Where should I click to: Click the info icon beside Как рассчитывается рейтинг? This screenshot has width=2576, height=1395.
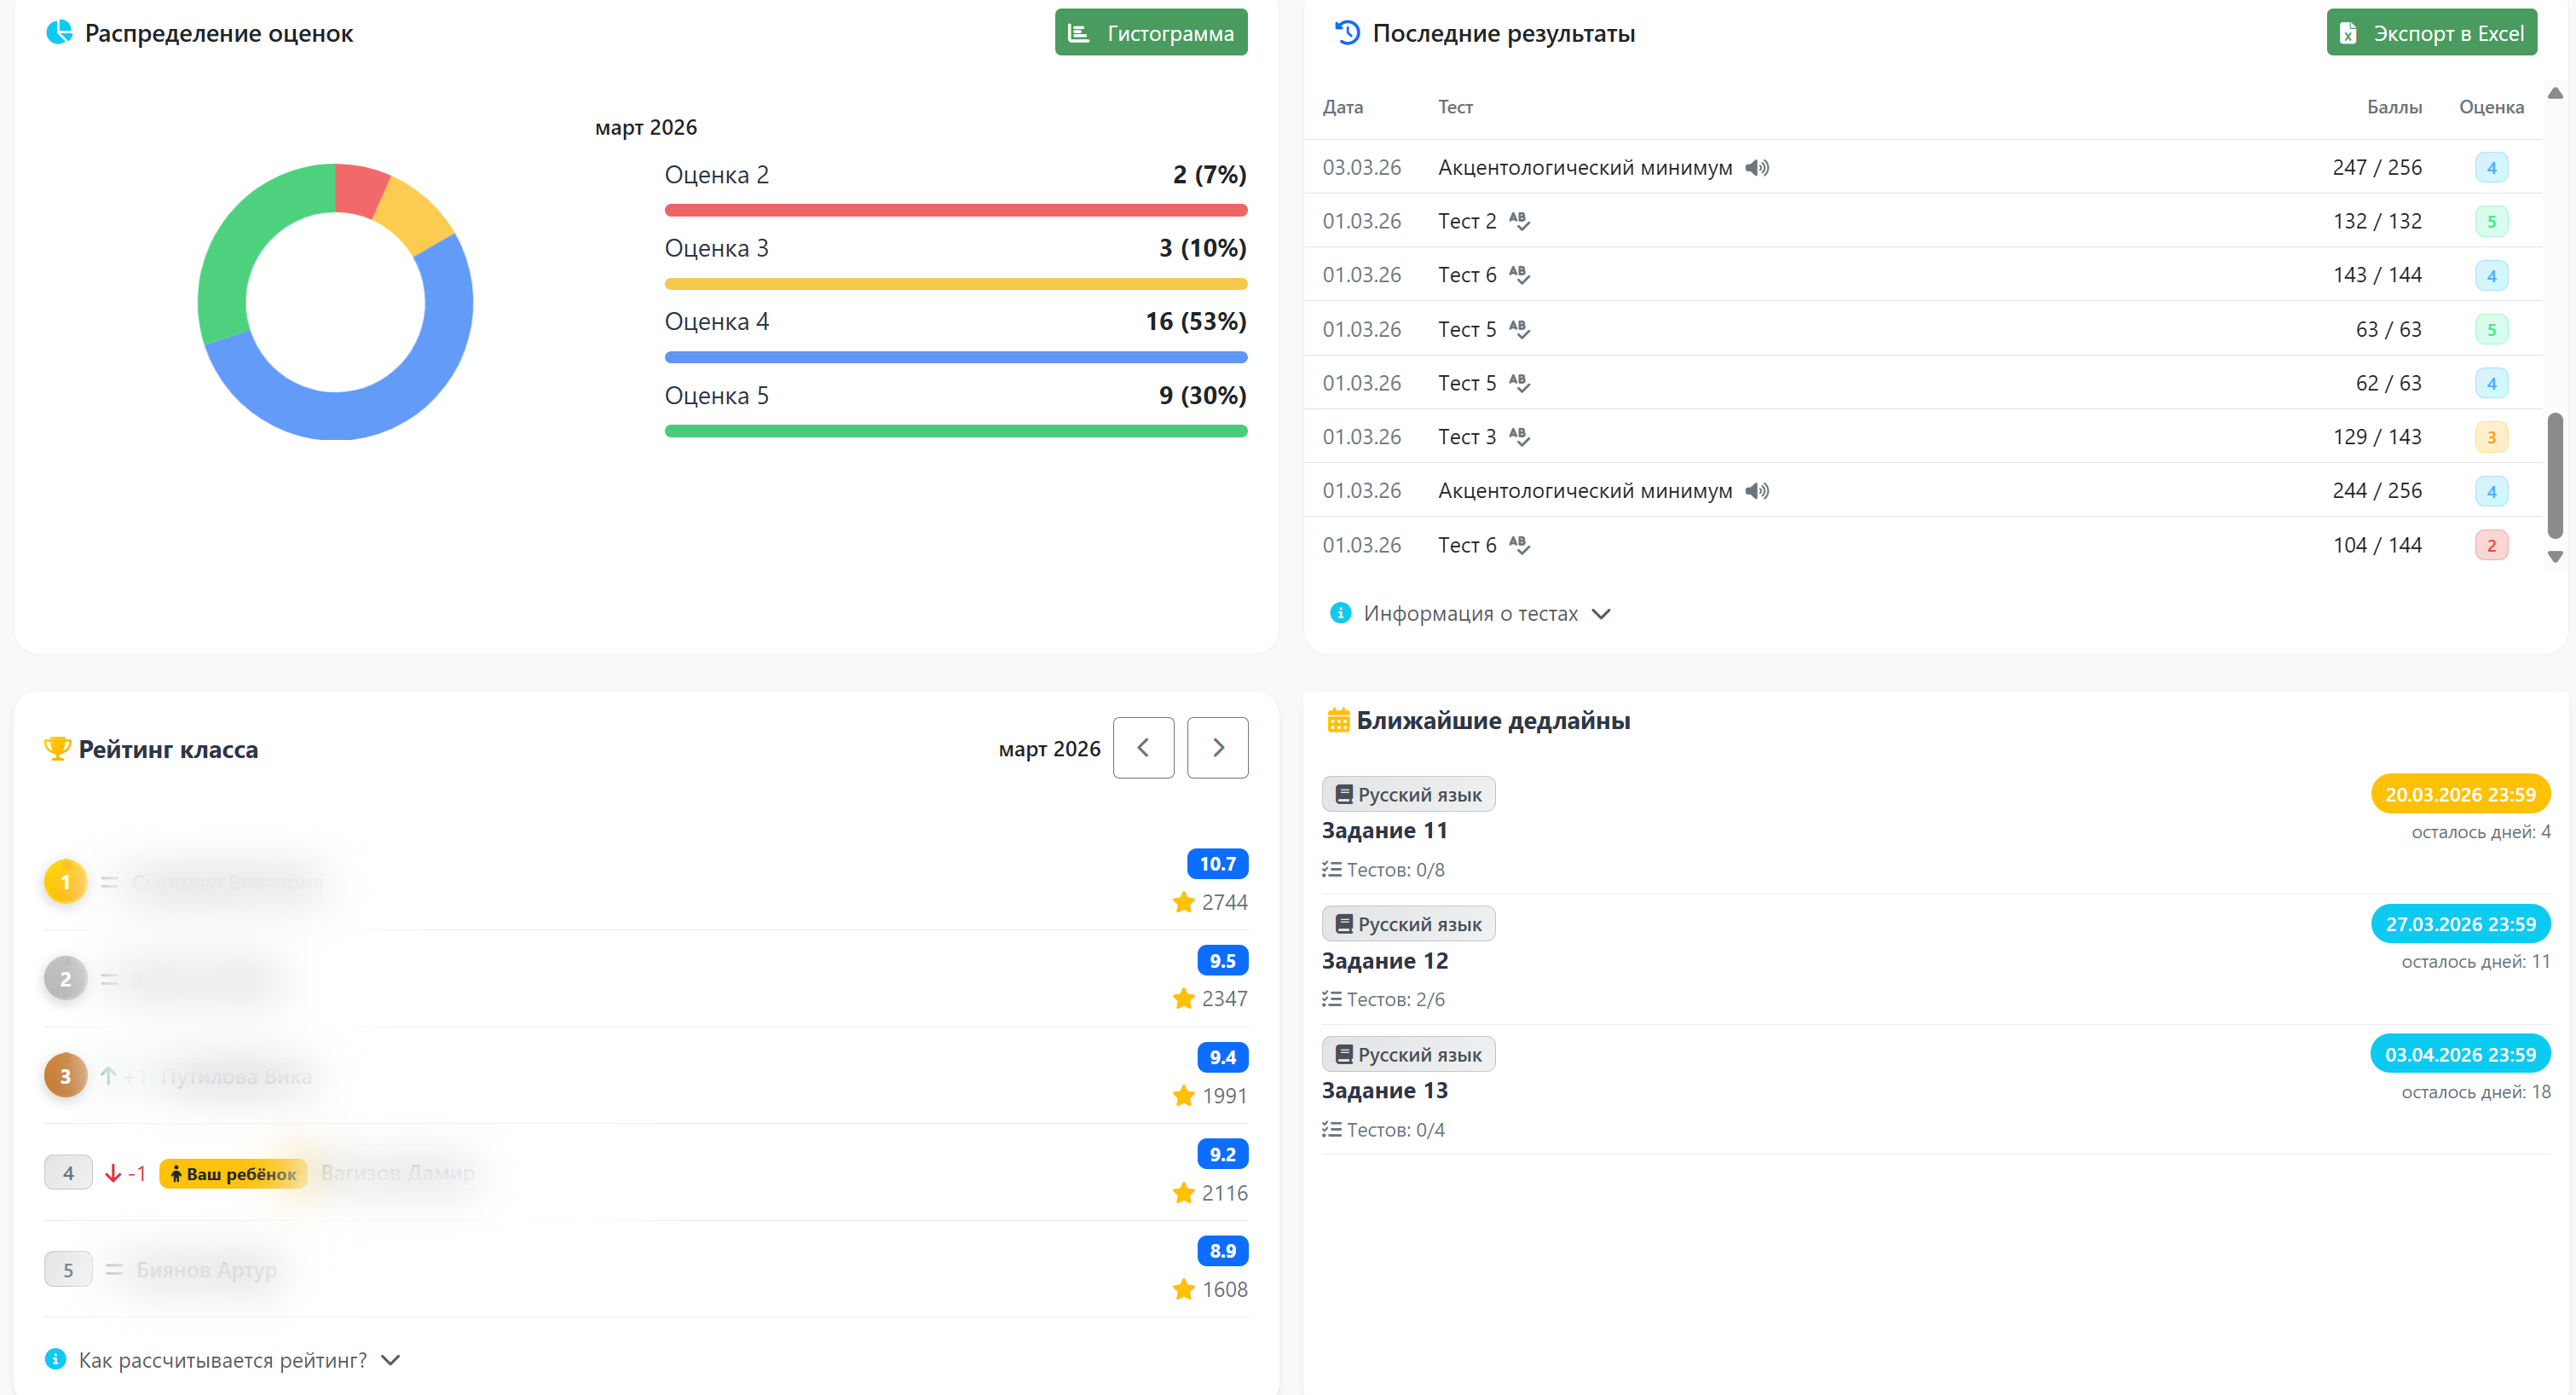pyautogui.click(x=56, y=1360)
